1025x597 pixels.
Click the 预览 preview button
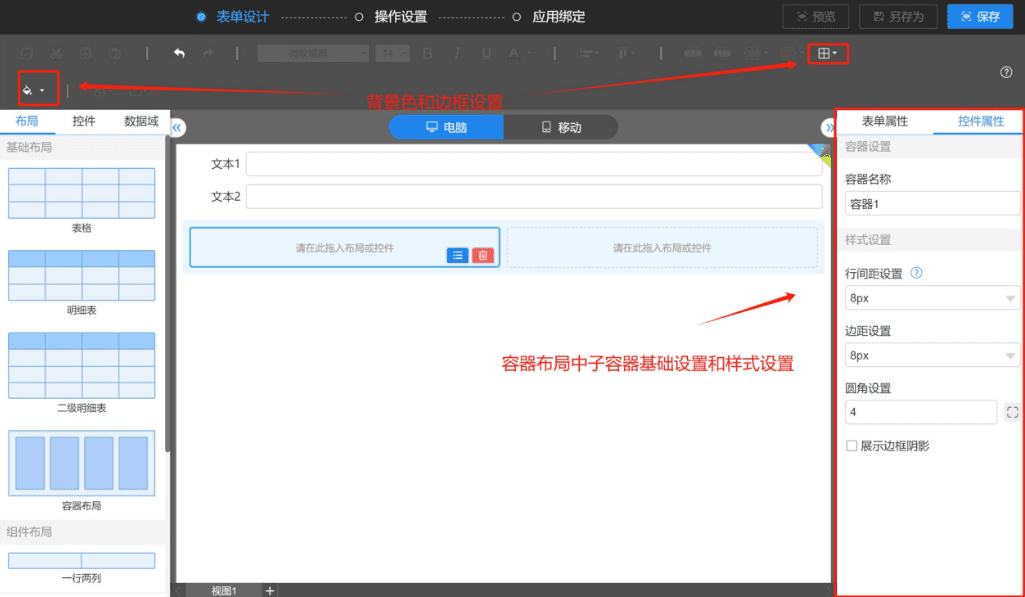[x=816, y=17]
